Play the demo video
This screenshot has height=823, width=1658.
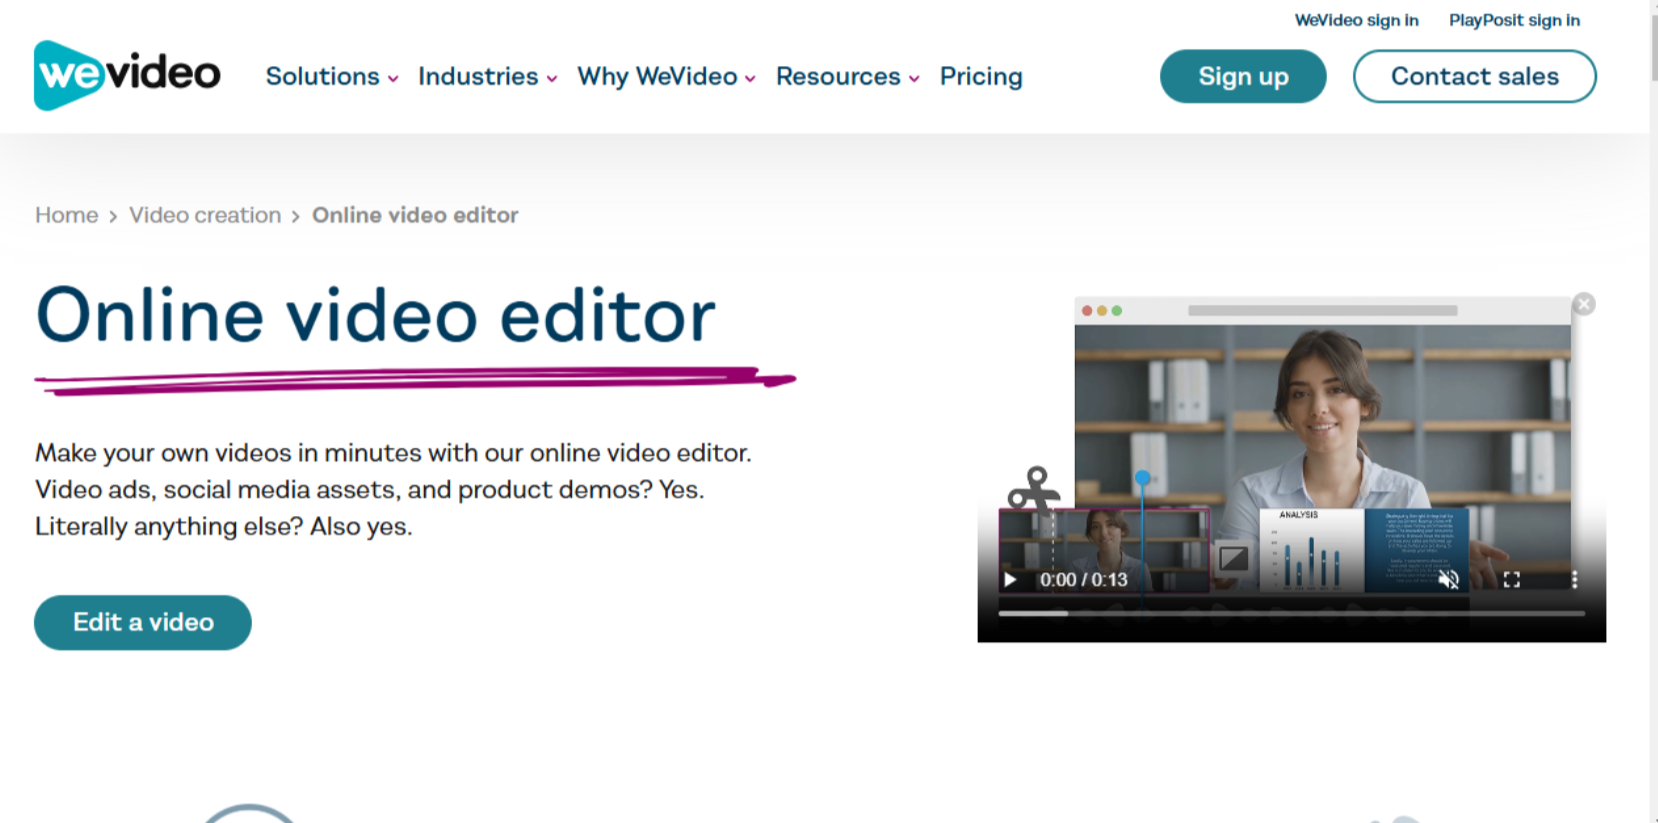(x=1010, y=580)
